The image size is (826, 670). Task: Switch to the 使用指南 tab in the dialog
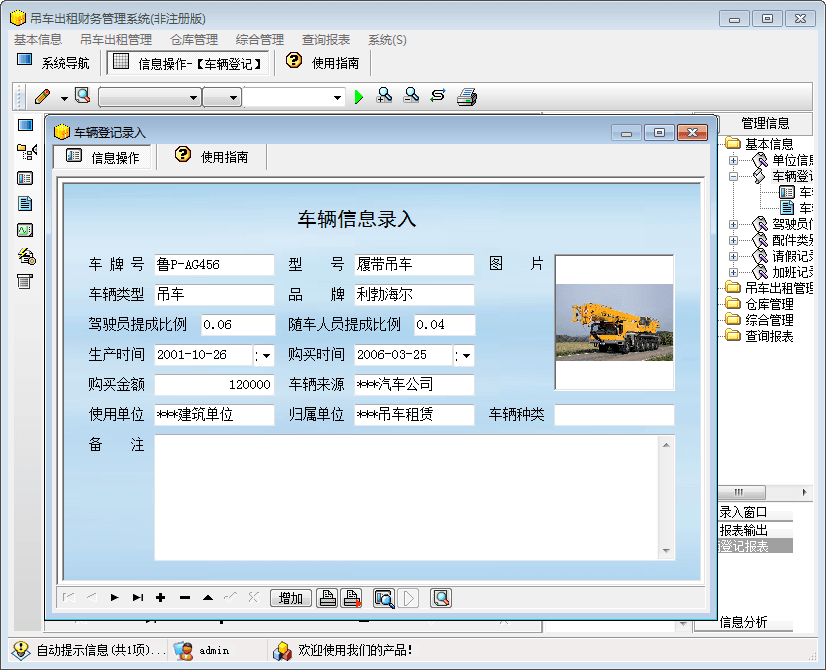pos(212,157)
